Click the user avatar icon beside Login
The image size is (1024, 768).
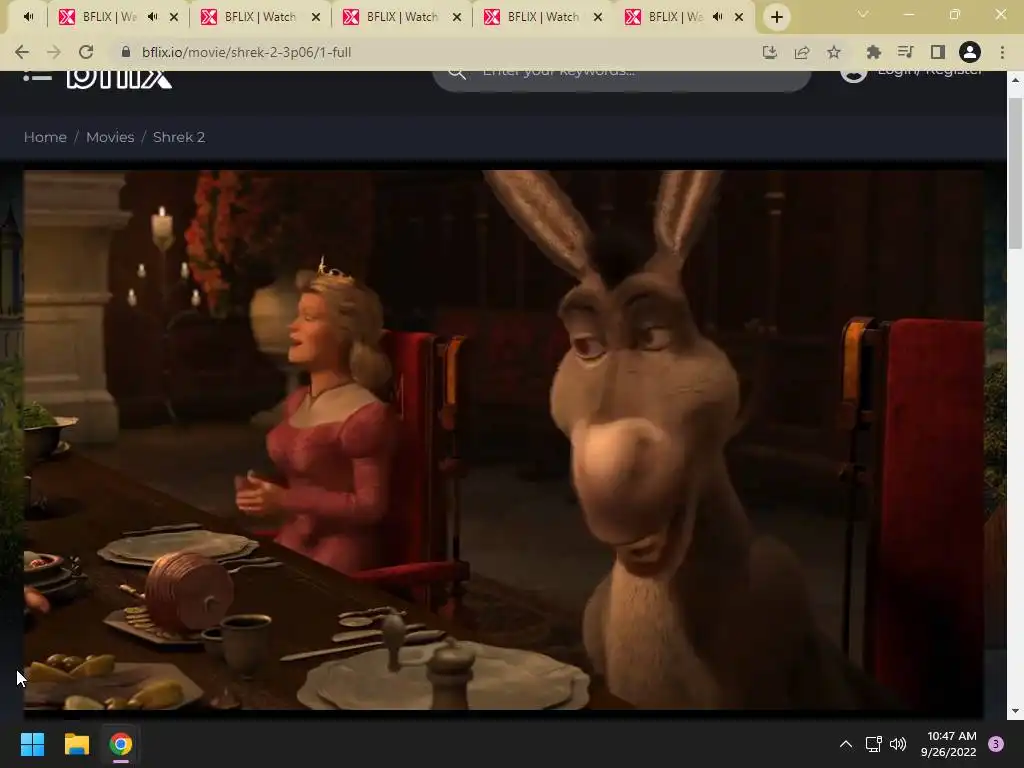pos(853,76)
